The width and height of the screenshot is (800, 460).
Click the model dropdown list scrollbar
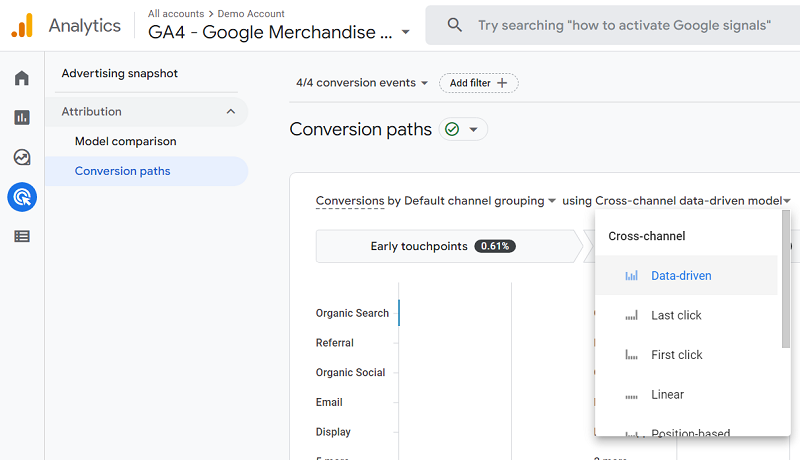click(786, 279)
